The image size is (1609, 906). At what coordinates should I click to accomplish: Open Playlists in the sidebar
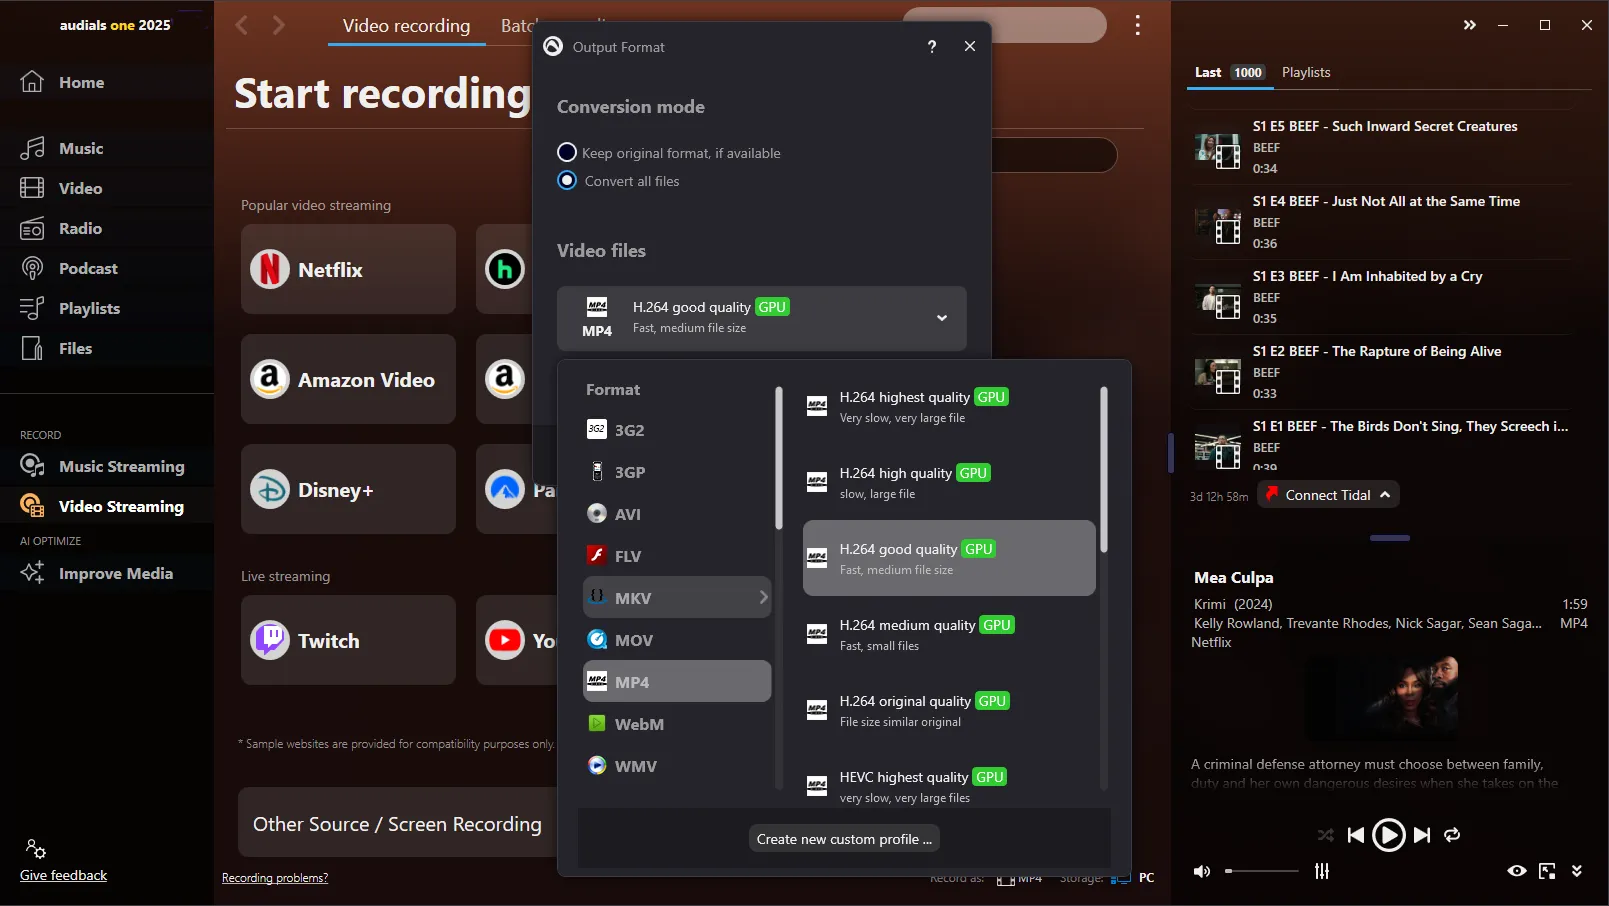[70, 308]
